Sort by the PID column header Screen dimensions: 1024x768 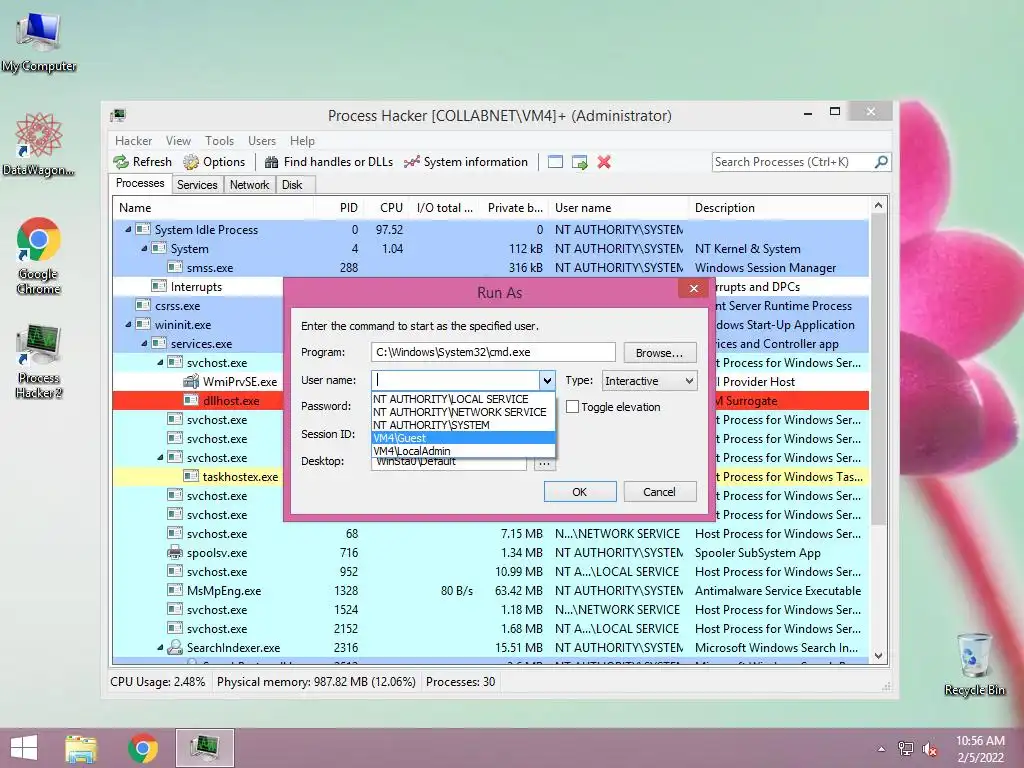pos(338,208)
